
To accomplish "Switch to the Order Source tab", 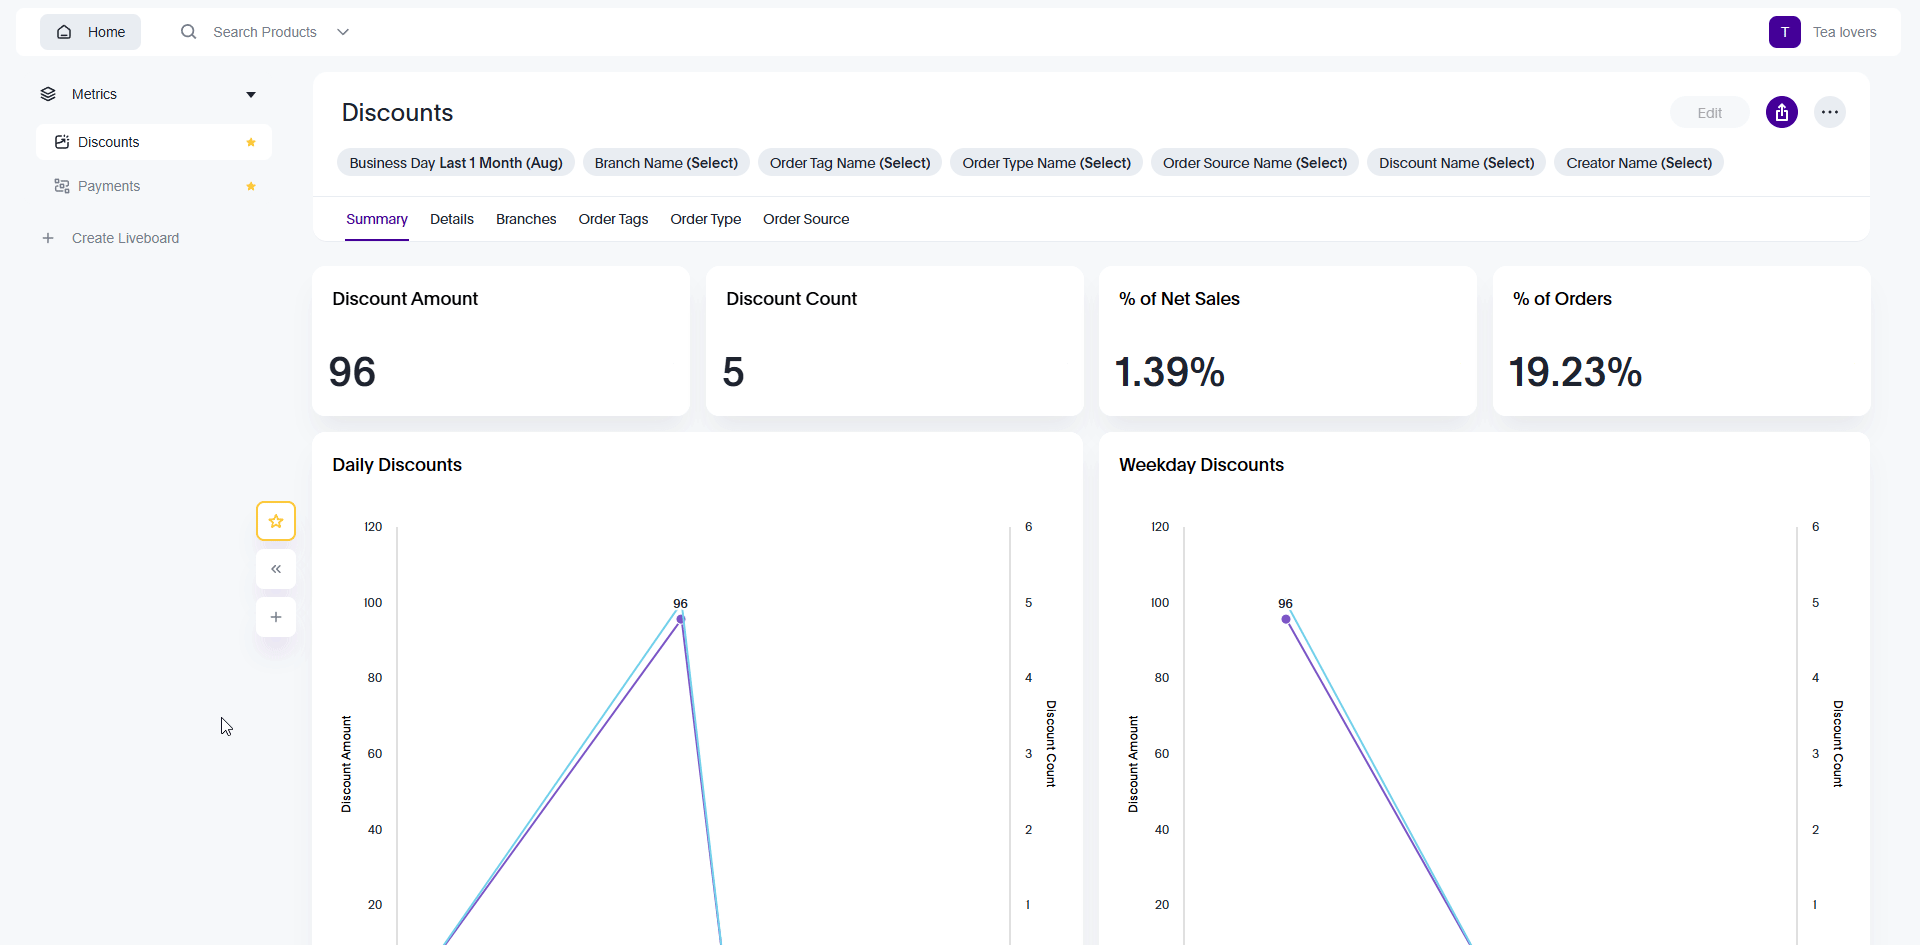I will pyautogui.click(x=806, y=219).
